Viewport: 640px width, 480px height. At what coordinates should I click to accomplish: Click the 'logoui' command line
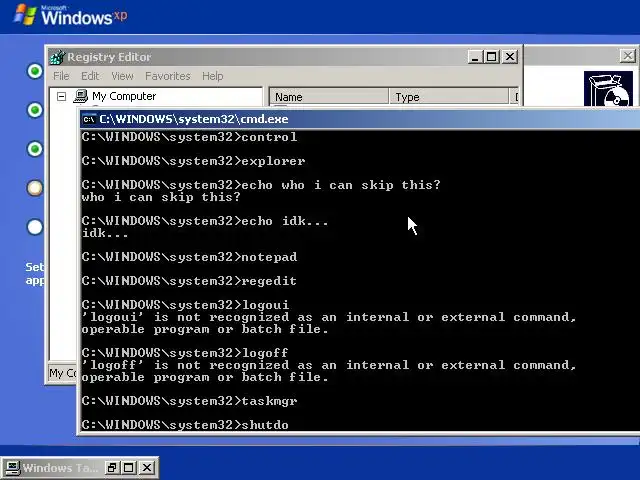tap(185, 305)
